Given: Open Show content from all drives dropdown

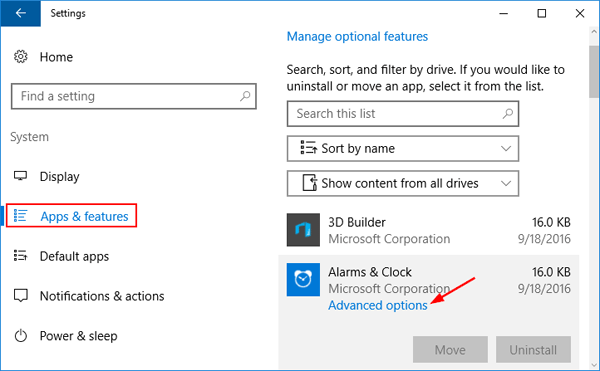Looking at the screenshot, I should 403,184.
